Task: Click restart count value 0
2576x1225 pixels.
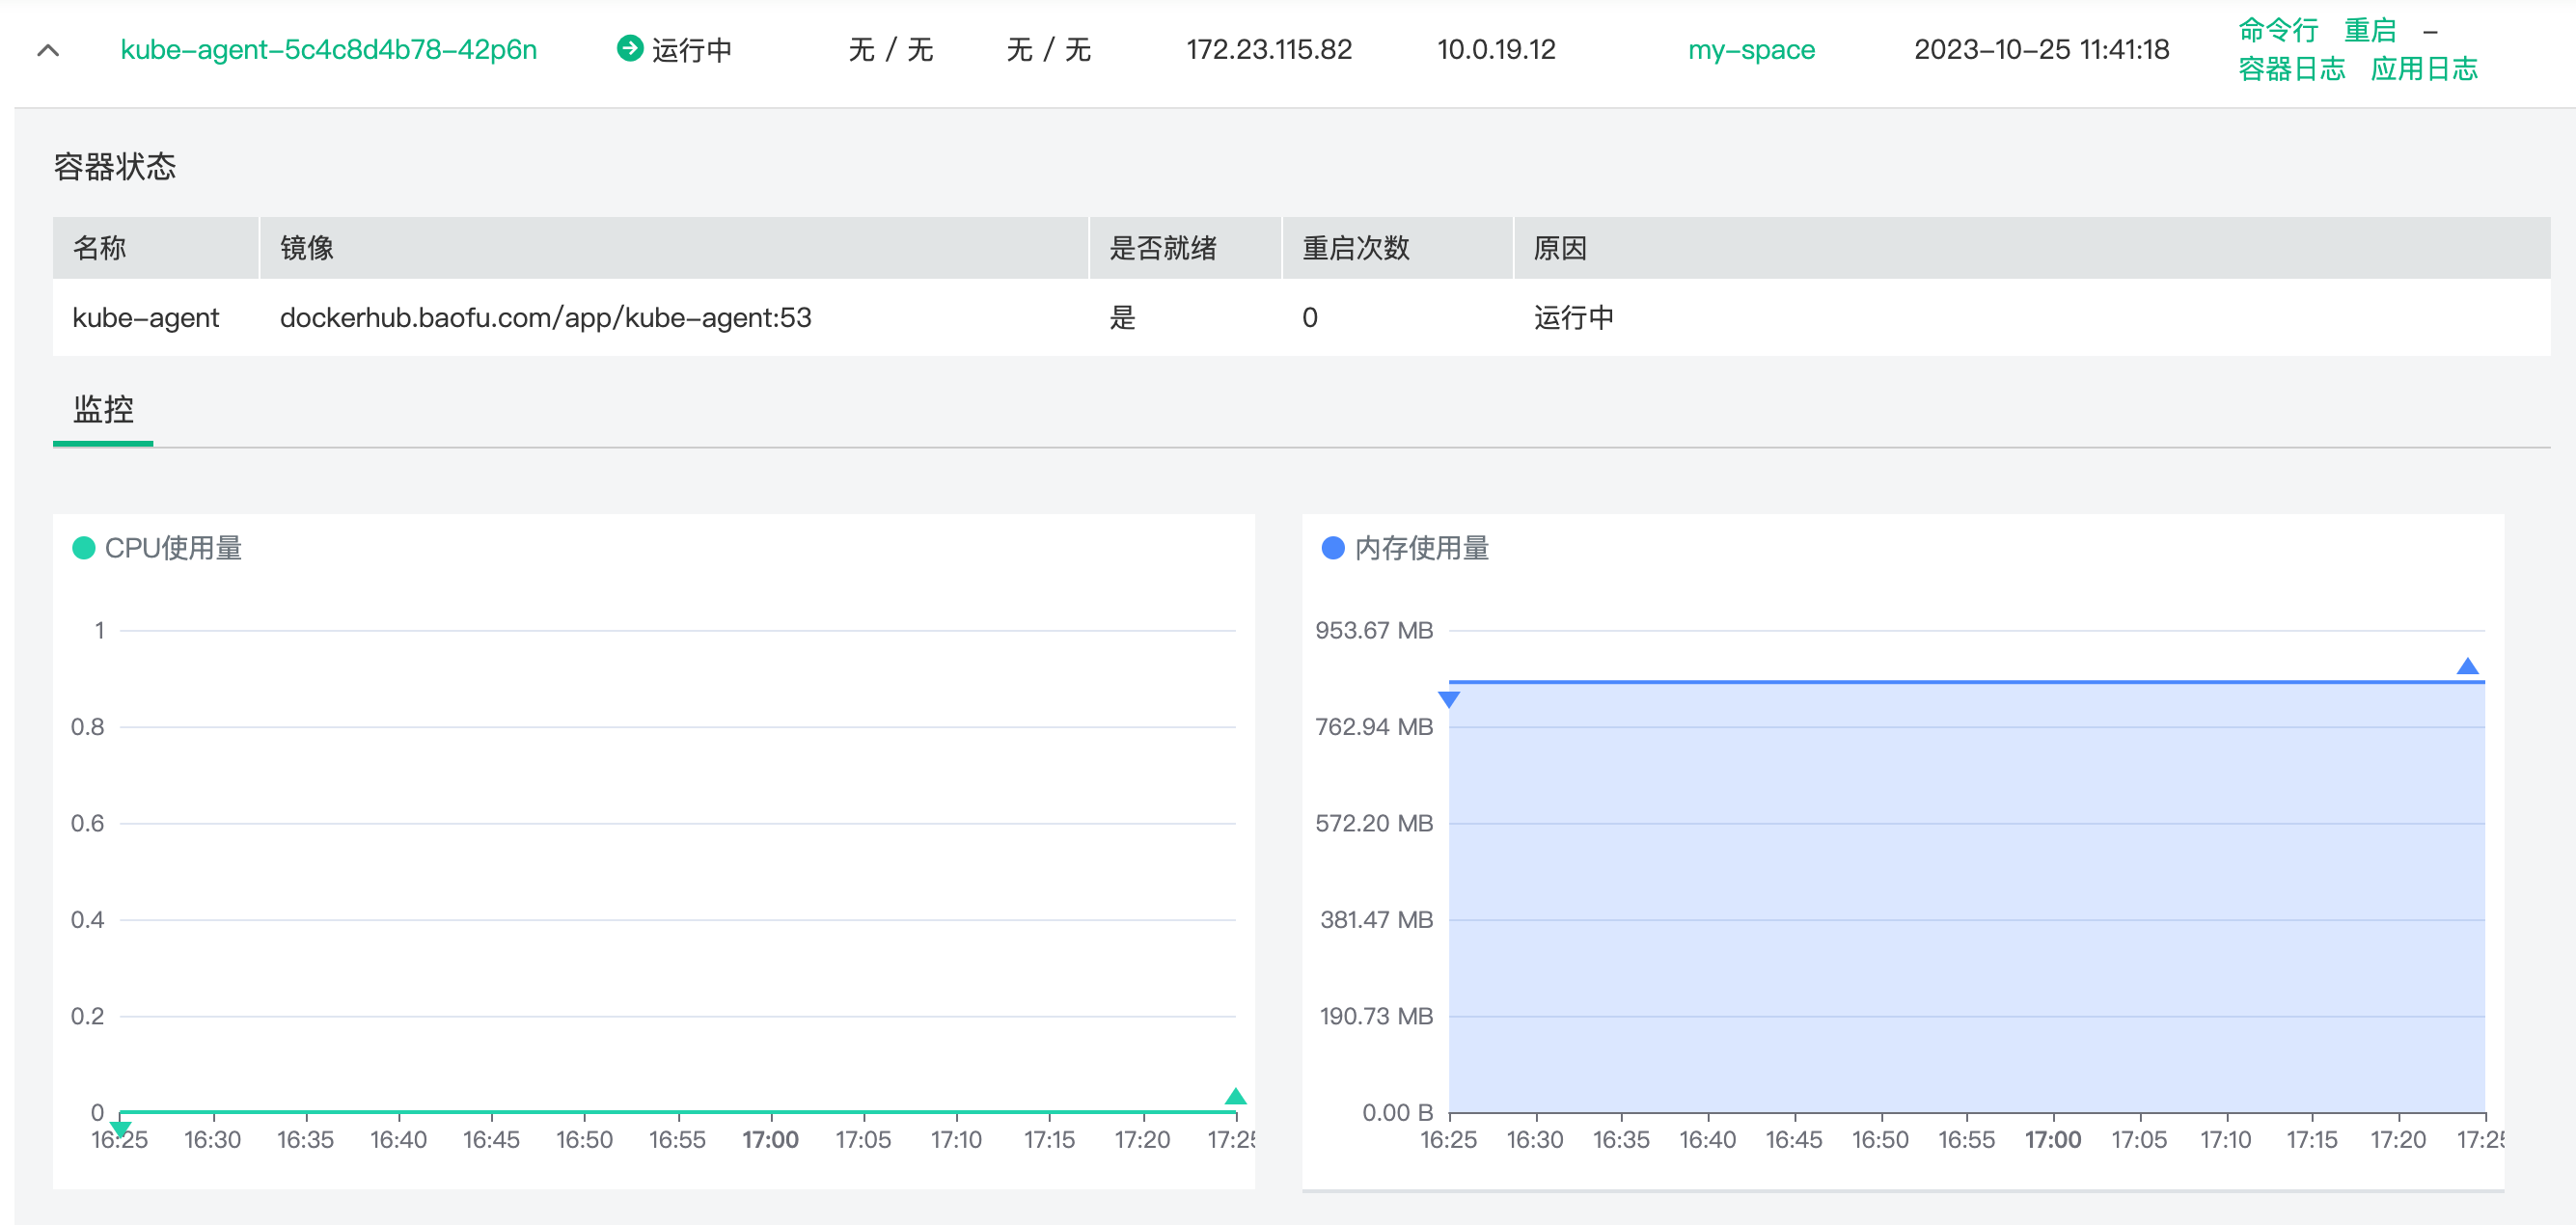Action: point(1310,318)
